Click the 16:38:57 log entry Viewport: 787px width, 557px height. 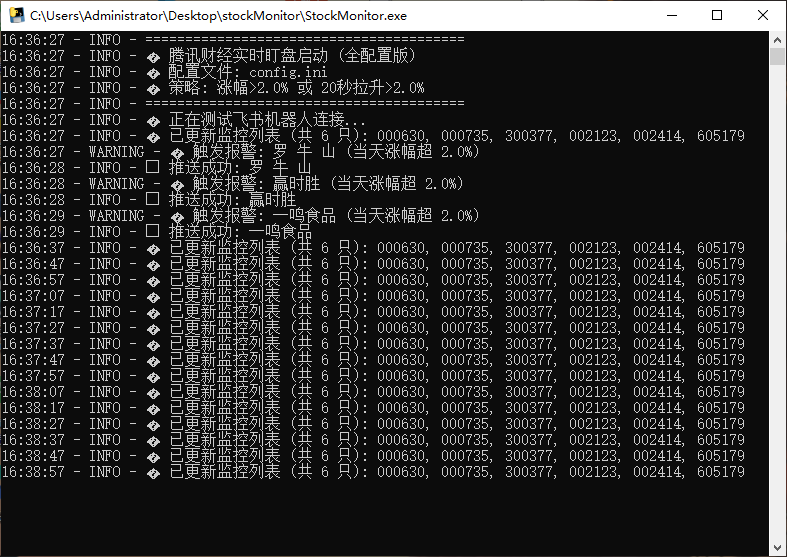click(373, 473)
